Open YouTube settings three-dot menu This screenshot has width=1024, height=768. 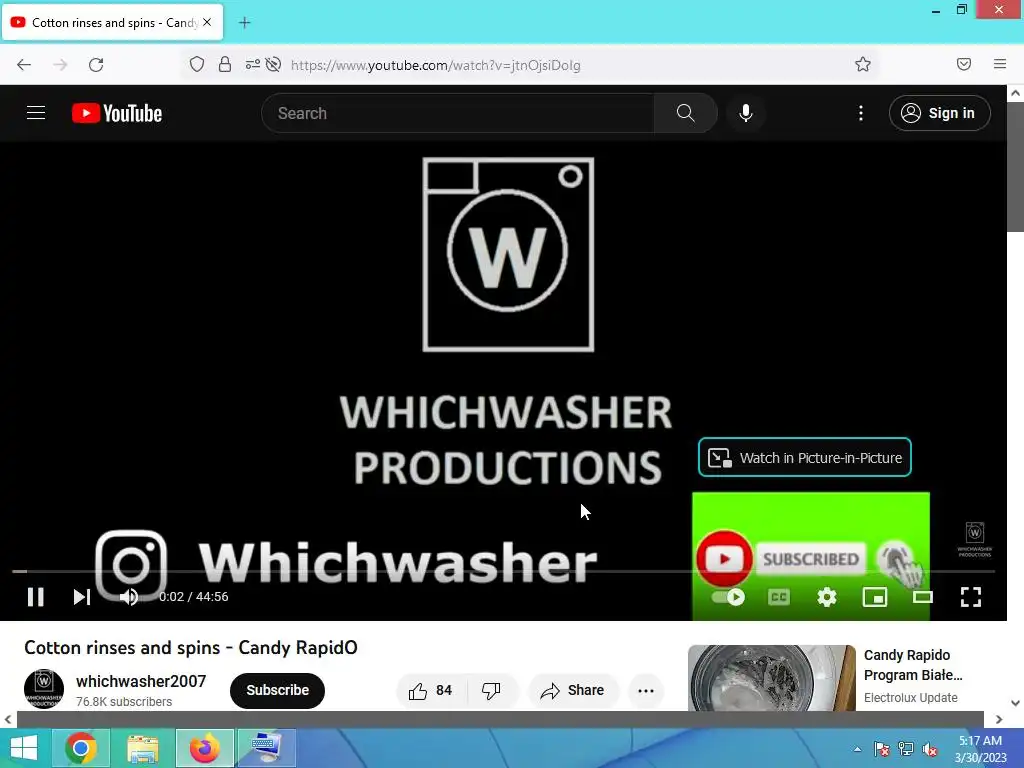point(861,113)
